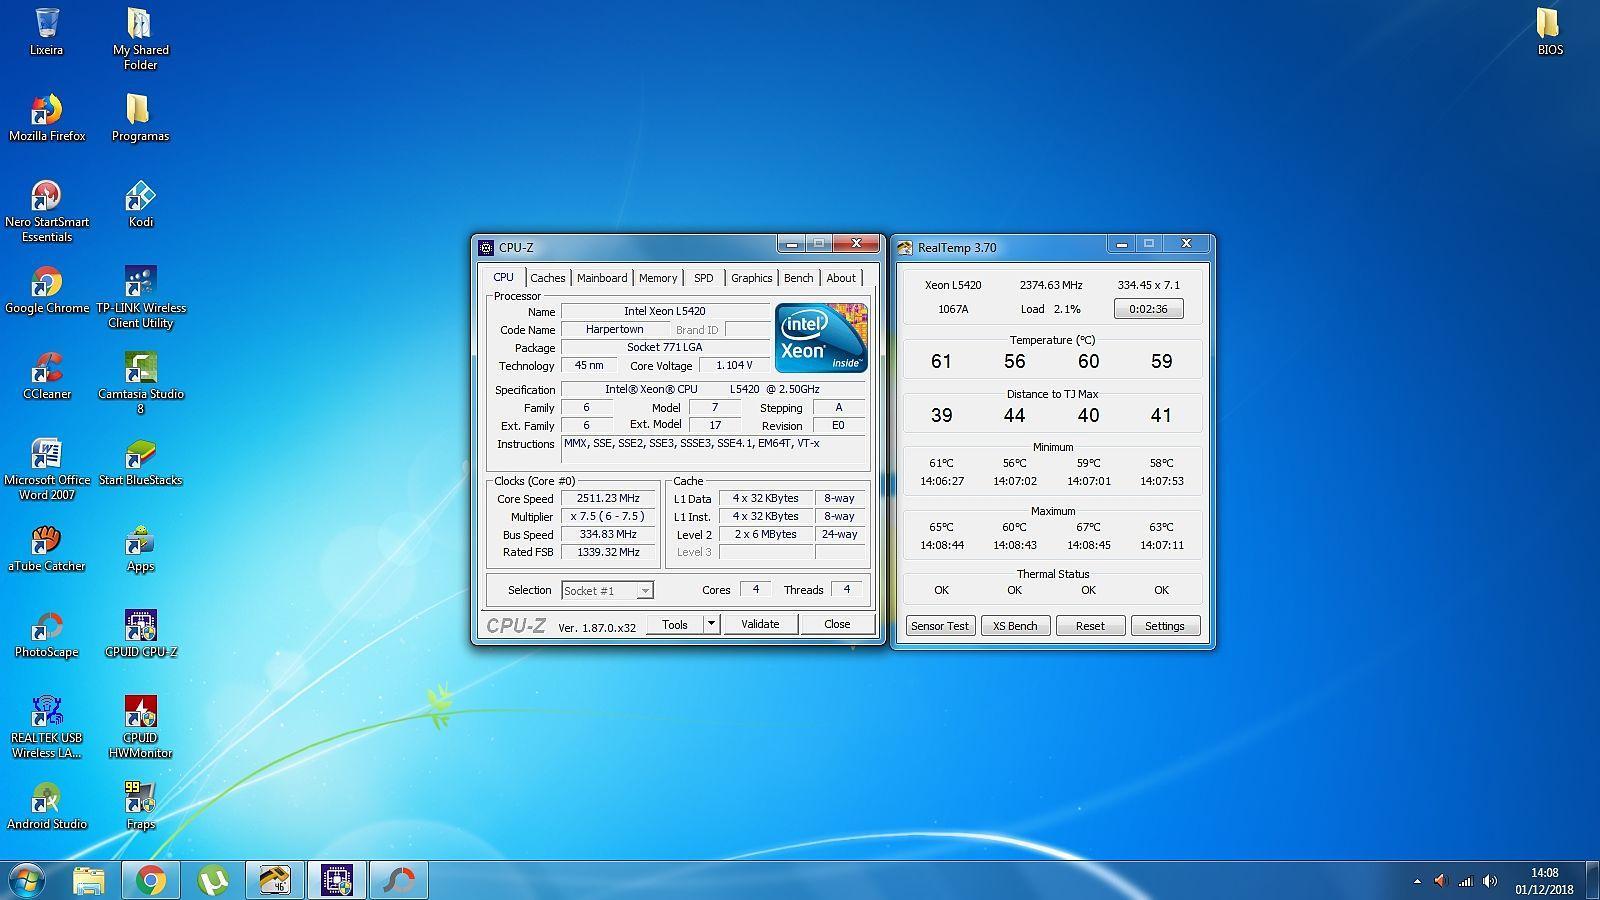Open the Apps desktop shortcut
This screenshot has height=900, width=1600.
pos(140,548)
